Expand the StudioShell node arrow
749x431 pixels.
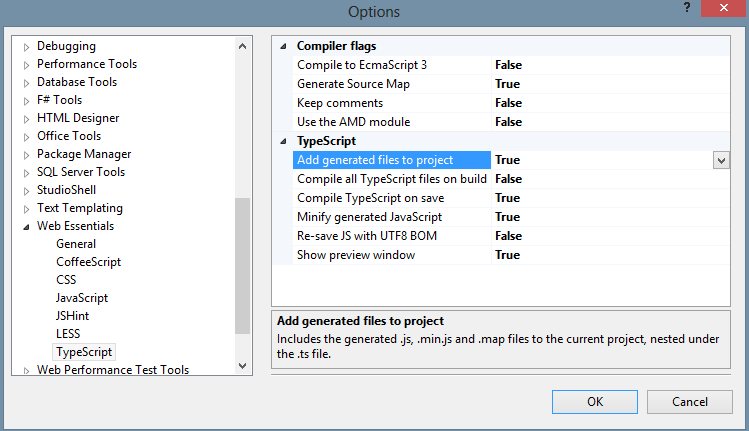[26, 191]
